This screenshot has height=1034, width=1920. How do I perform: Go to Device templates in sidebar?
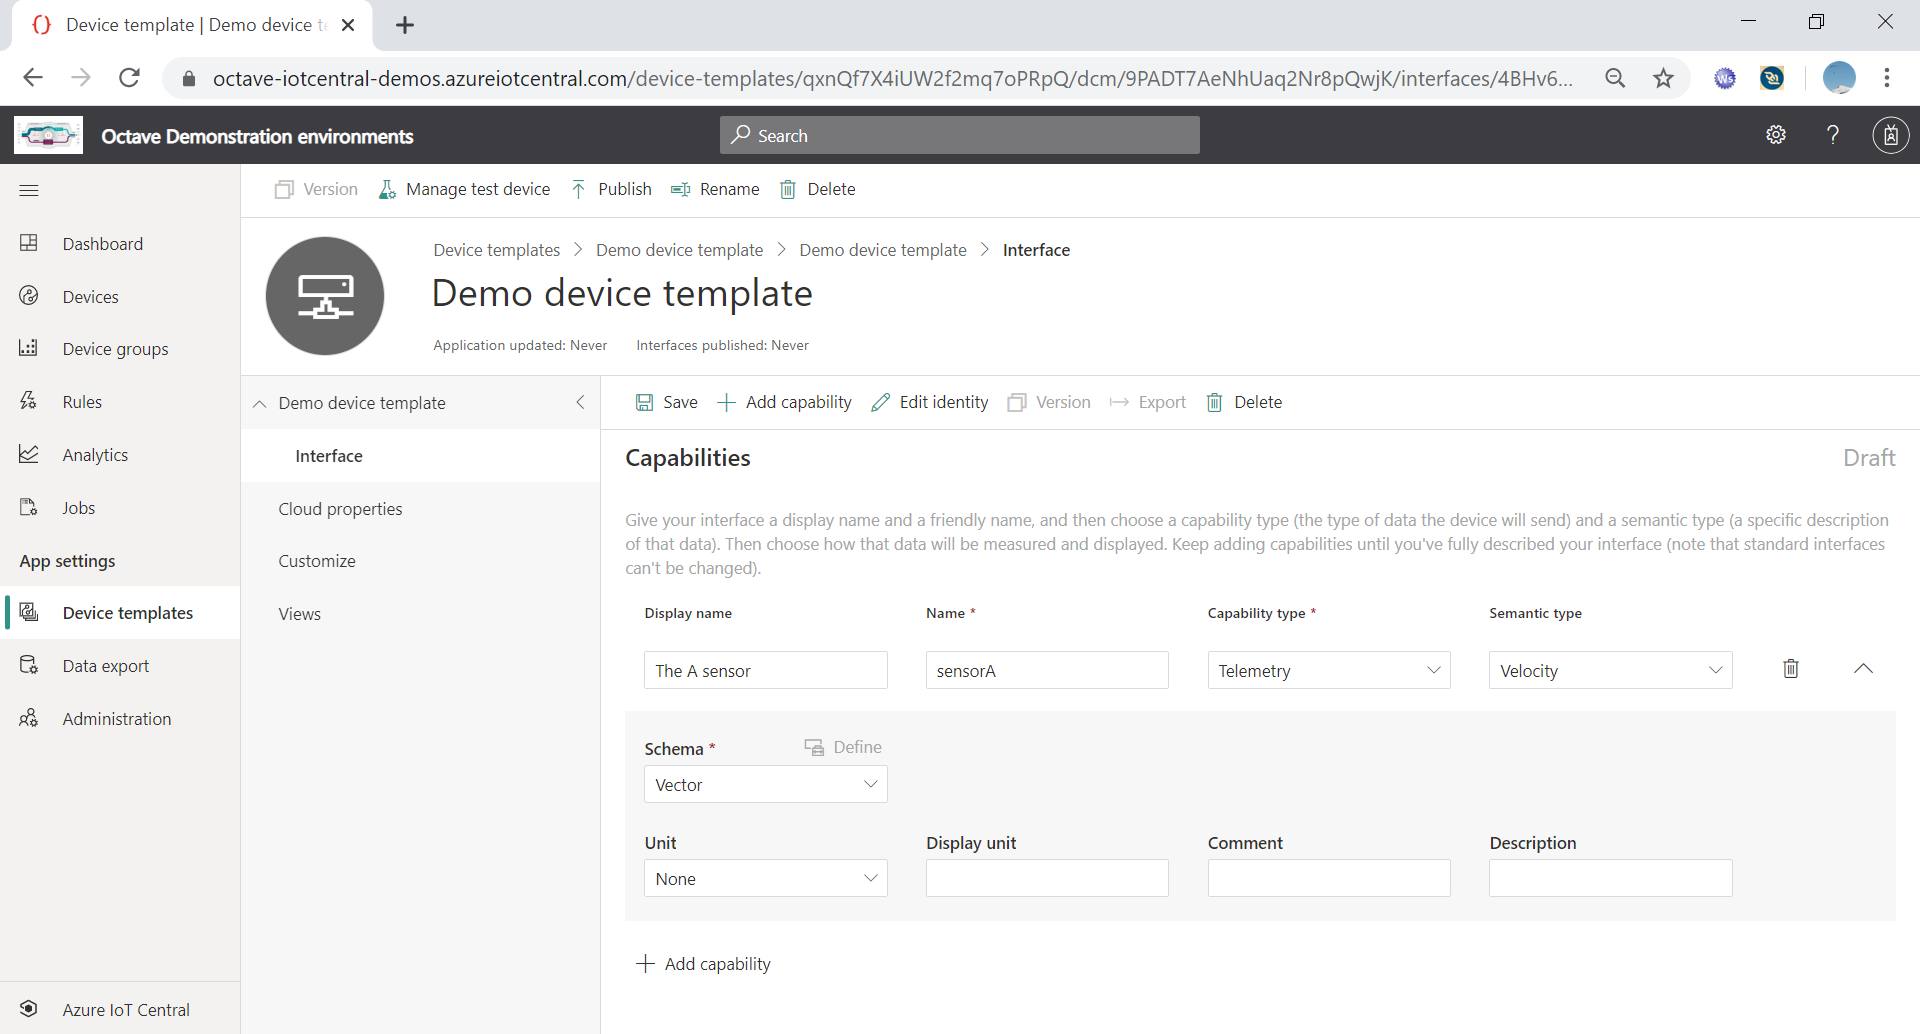tap(120, 613)
